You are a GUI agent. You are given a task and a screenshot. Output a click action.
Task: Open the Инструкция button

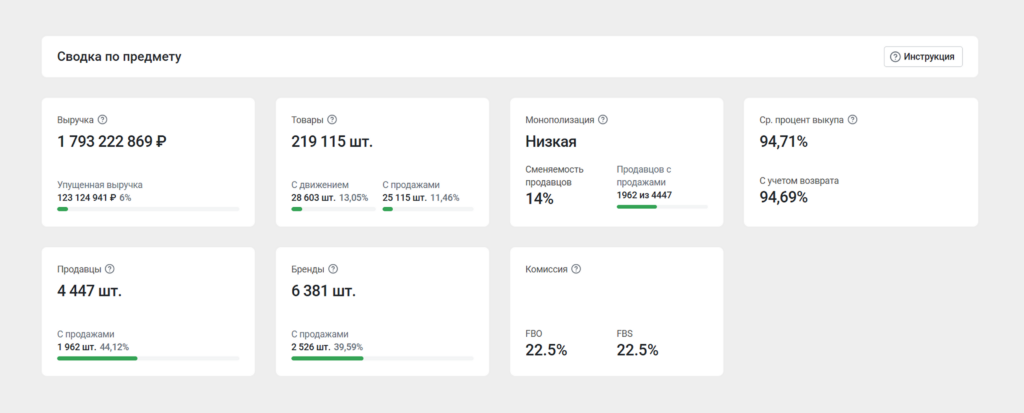click(923, 57)
